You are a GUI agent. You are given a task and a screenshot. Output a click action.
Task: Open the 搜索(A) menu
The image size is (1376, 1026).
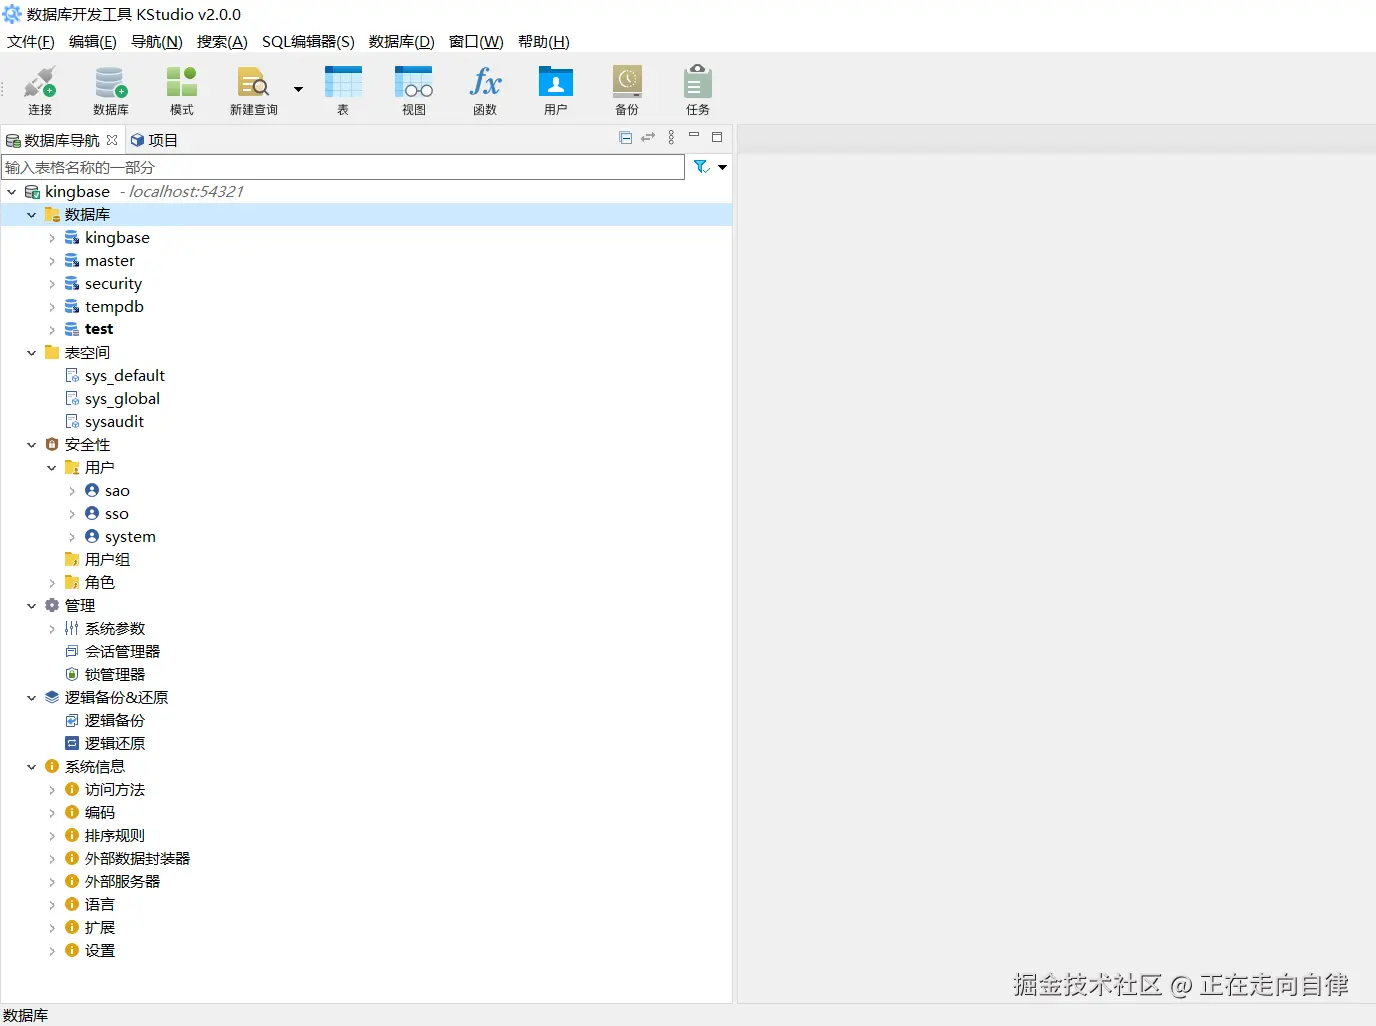point(222,41)
